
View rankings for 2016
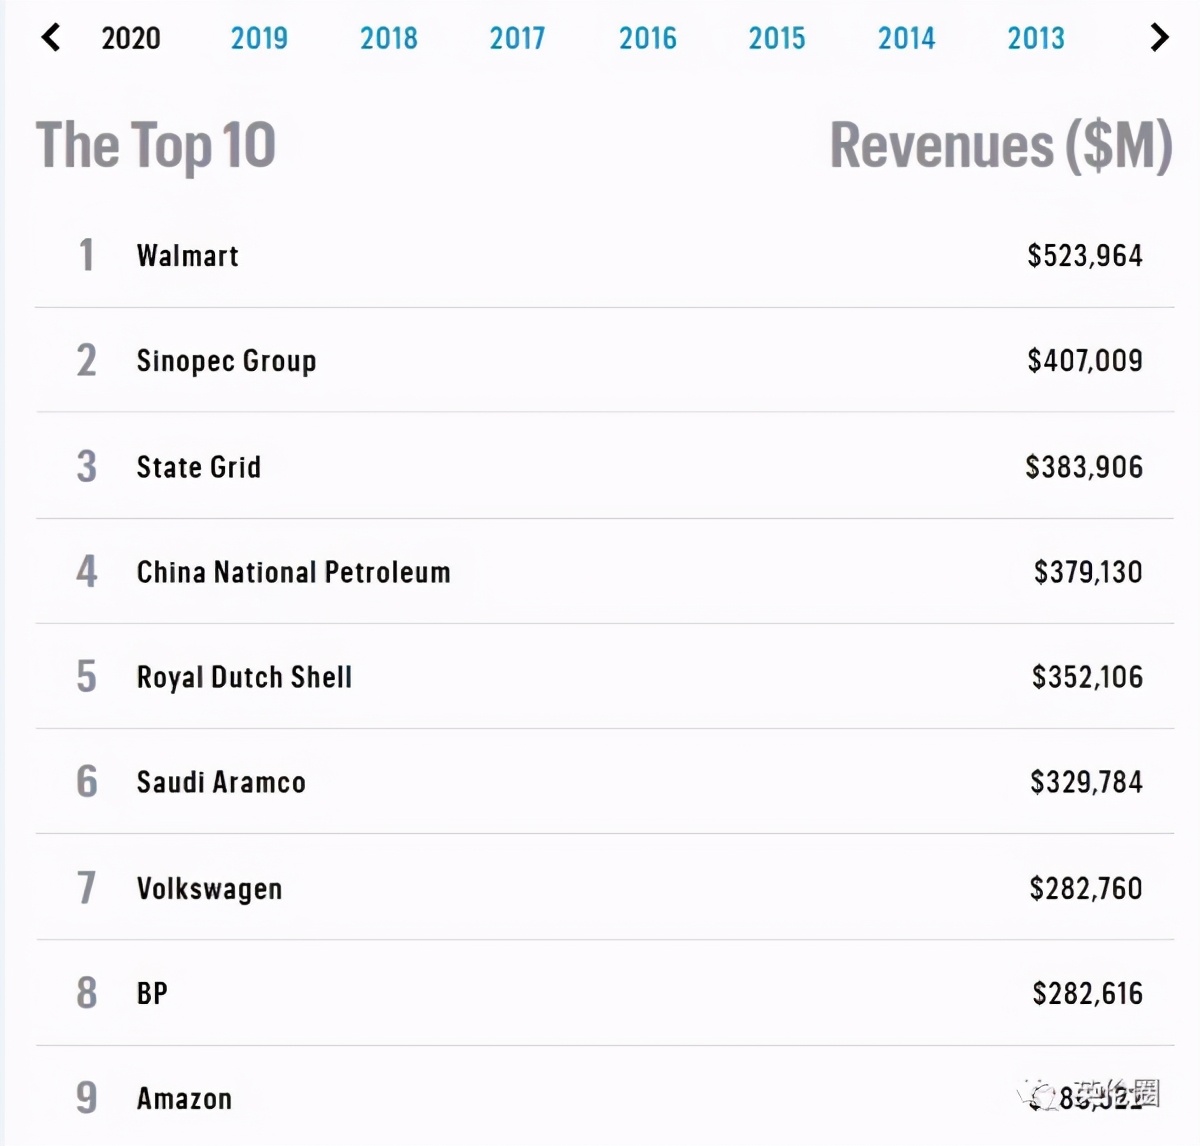click(647, 38)
